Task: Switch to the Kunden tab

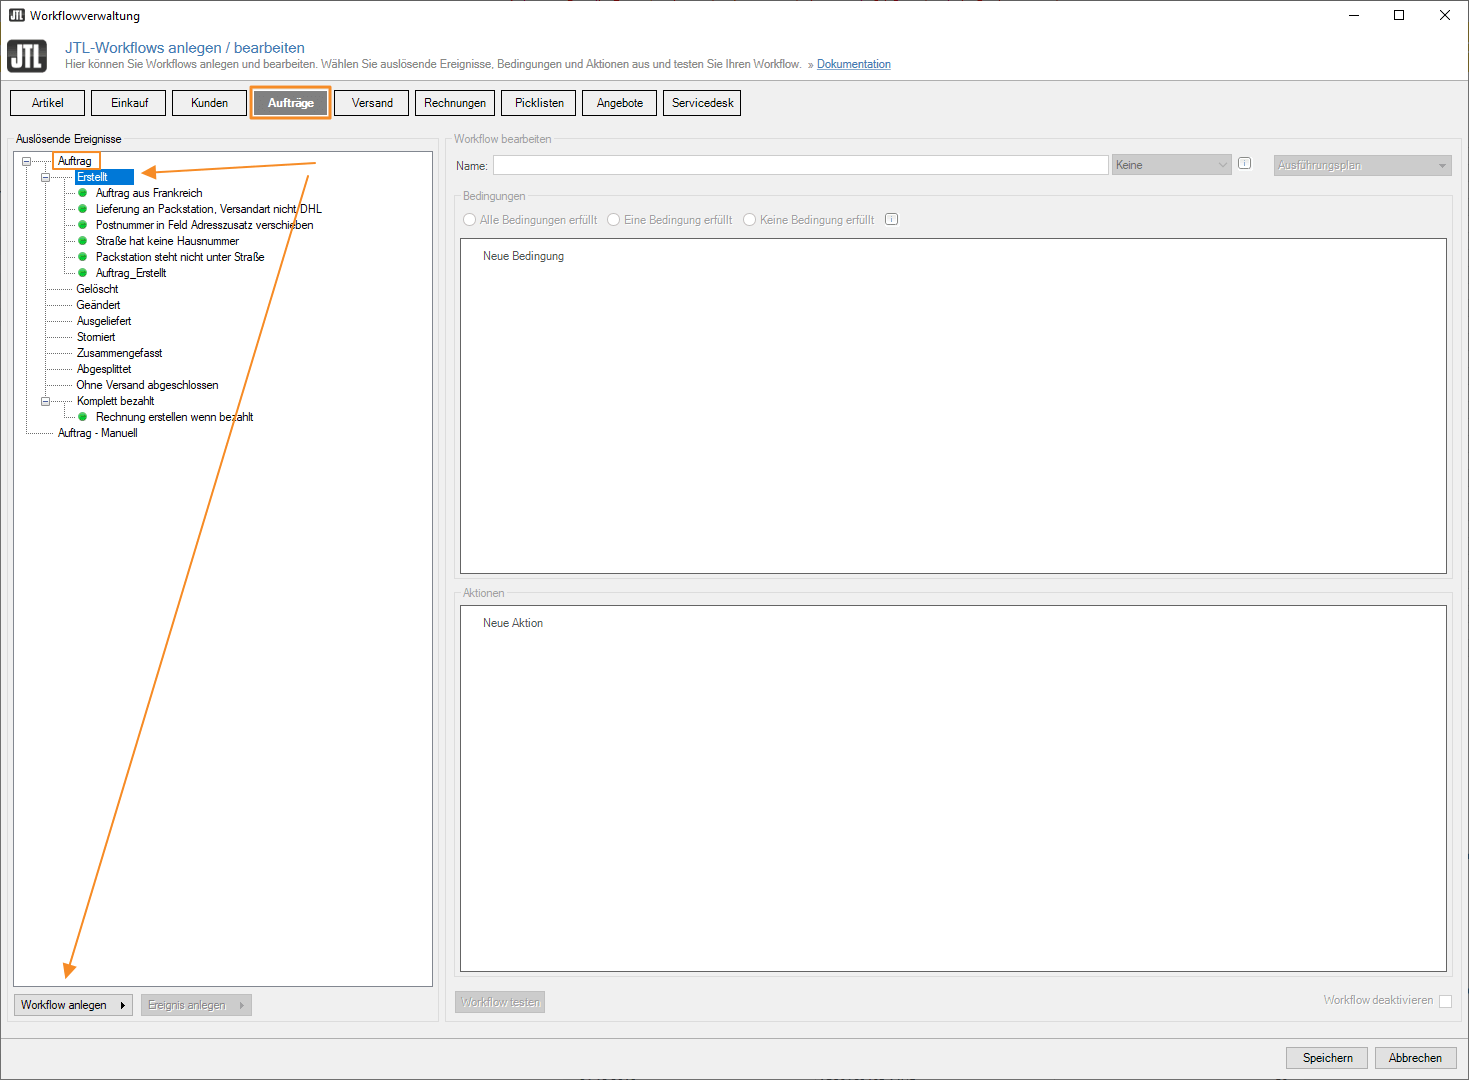Action: point(209,103)
